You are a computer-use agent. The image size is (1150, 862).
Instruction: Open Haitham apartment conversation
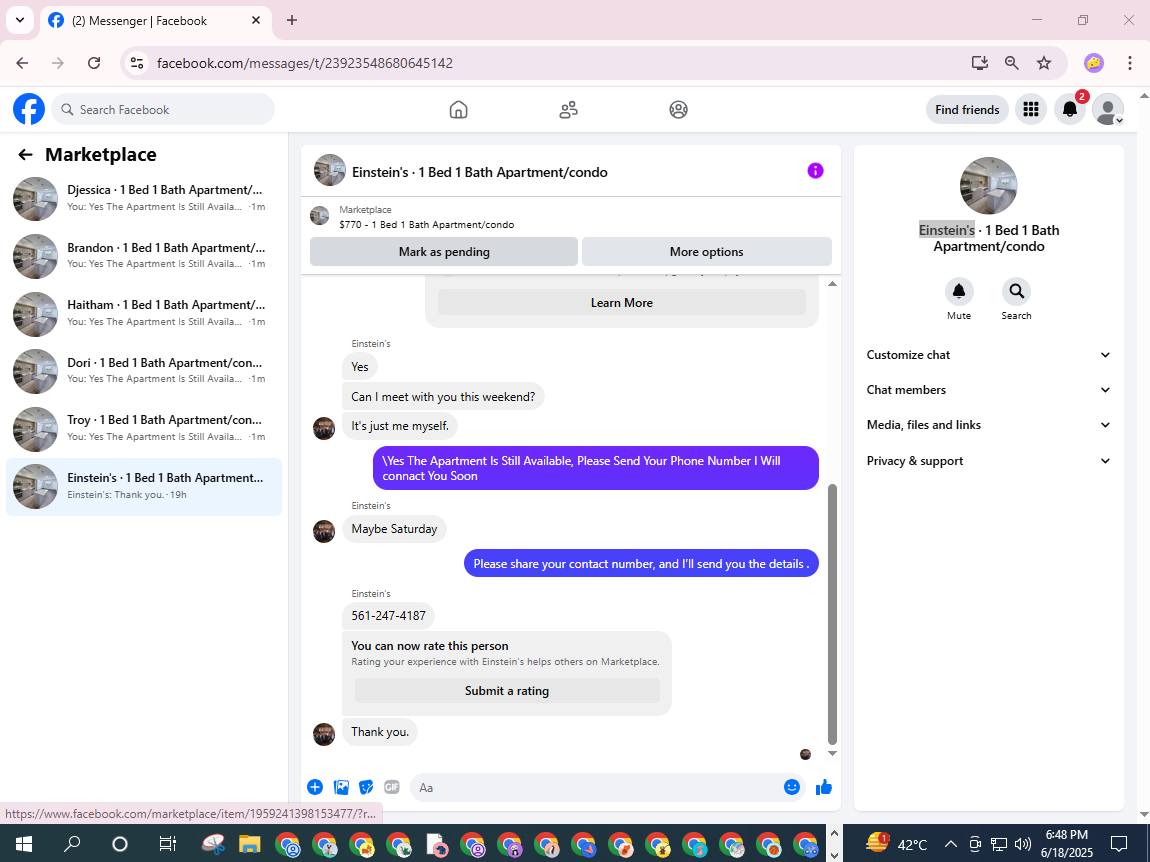144,313
